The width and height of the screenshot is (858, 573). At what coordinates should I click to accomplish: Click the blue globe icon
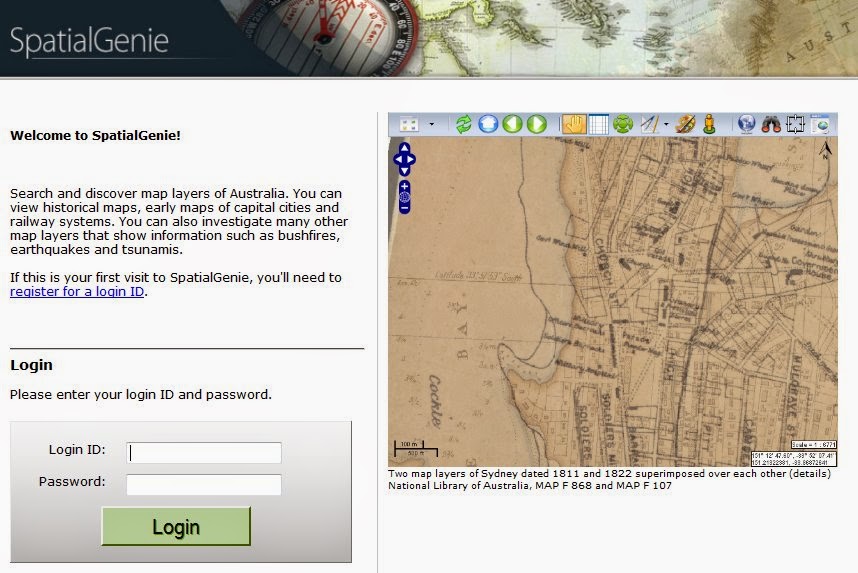click(x=746, y=124)
